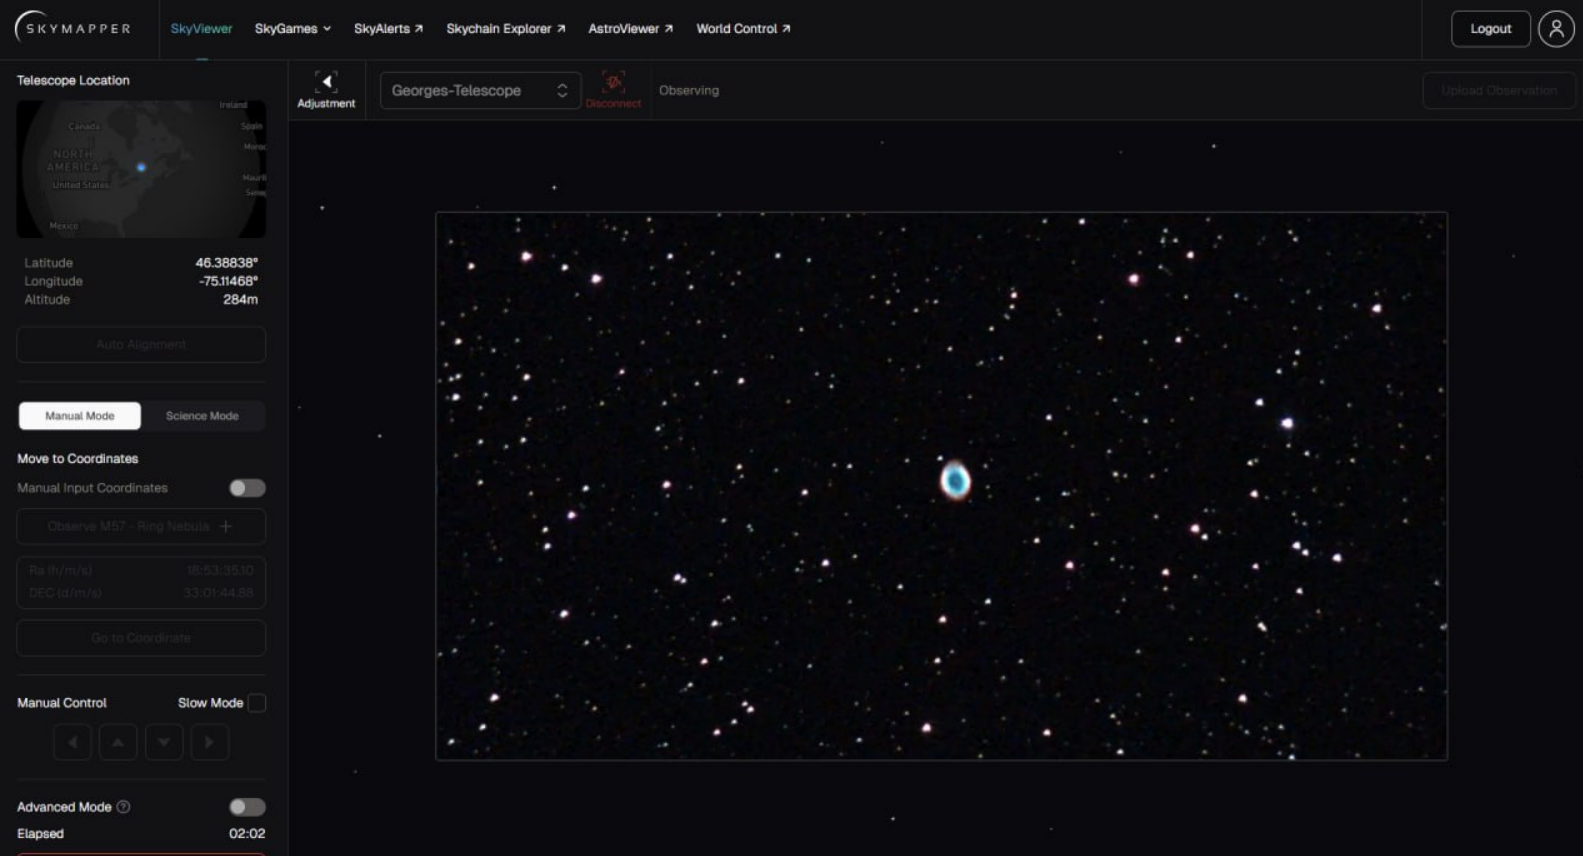Check the Slow Mode checkbox
Screen dimensions: 1583x856
tap(257, 703)
